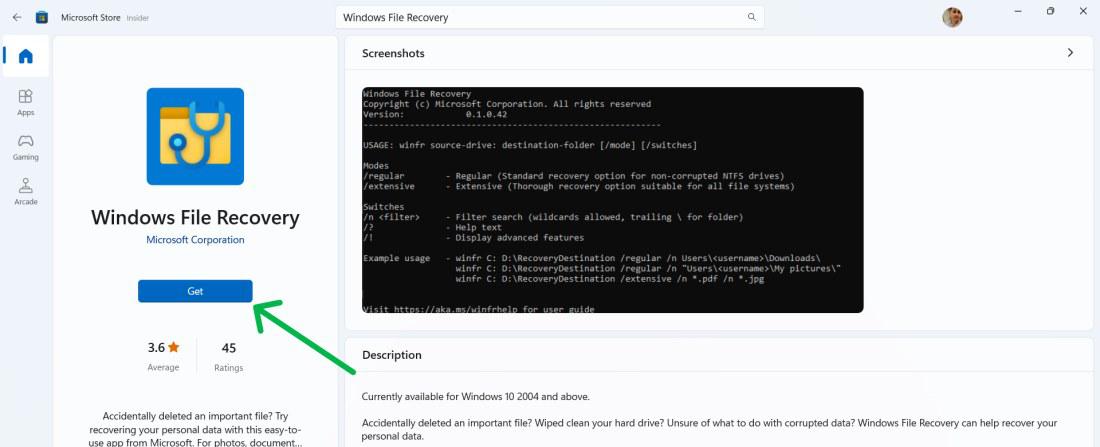Restore down the Microsoft Store window
This screenshot has width=1100, height=447.
[1050, 11]
